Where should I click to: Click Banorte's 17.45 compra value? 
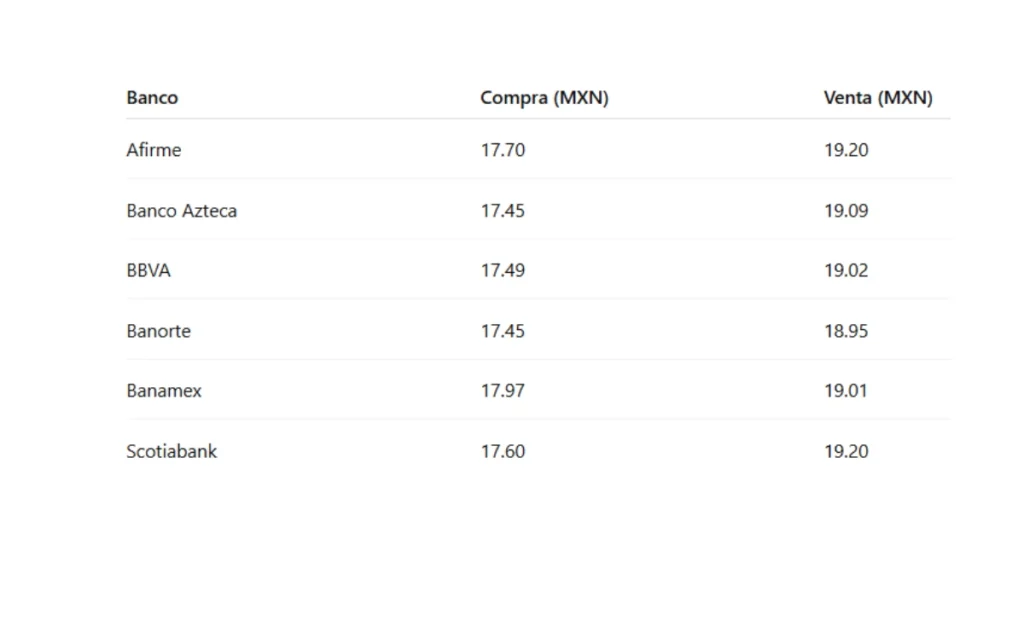(503, 331)
